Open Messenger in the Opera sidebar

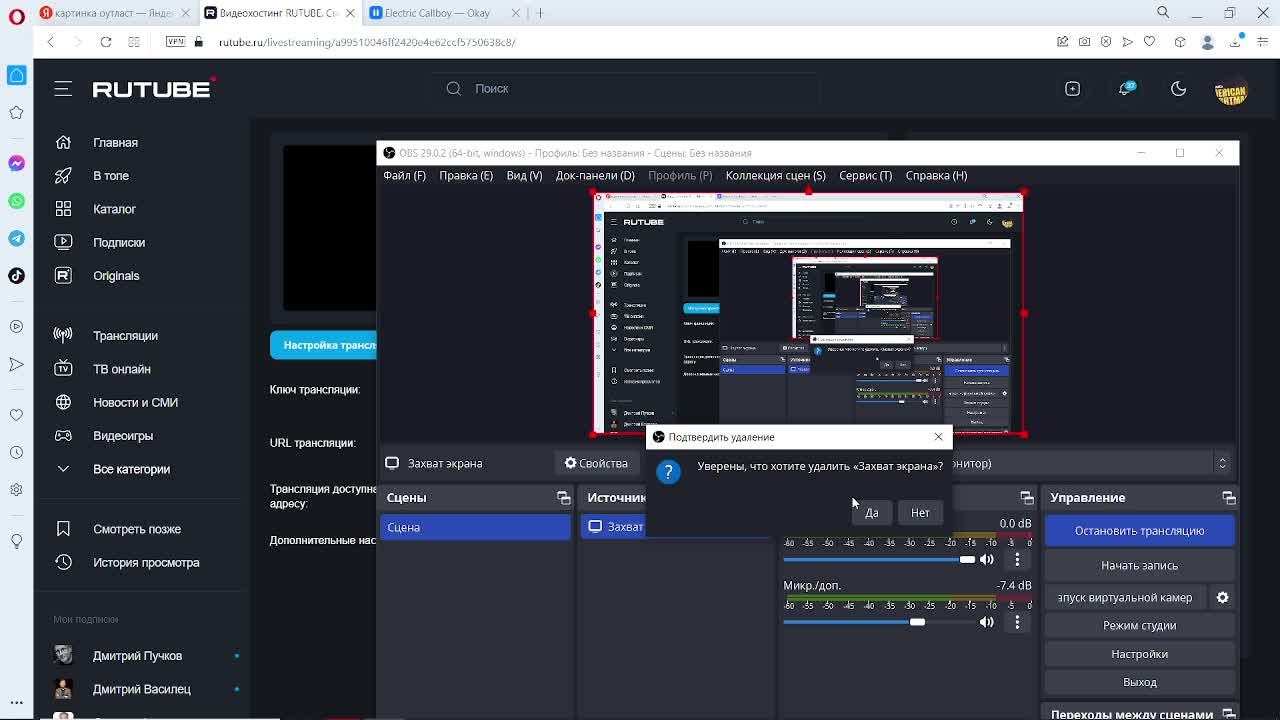[x=16, y=163]
